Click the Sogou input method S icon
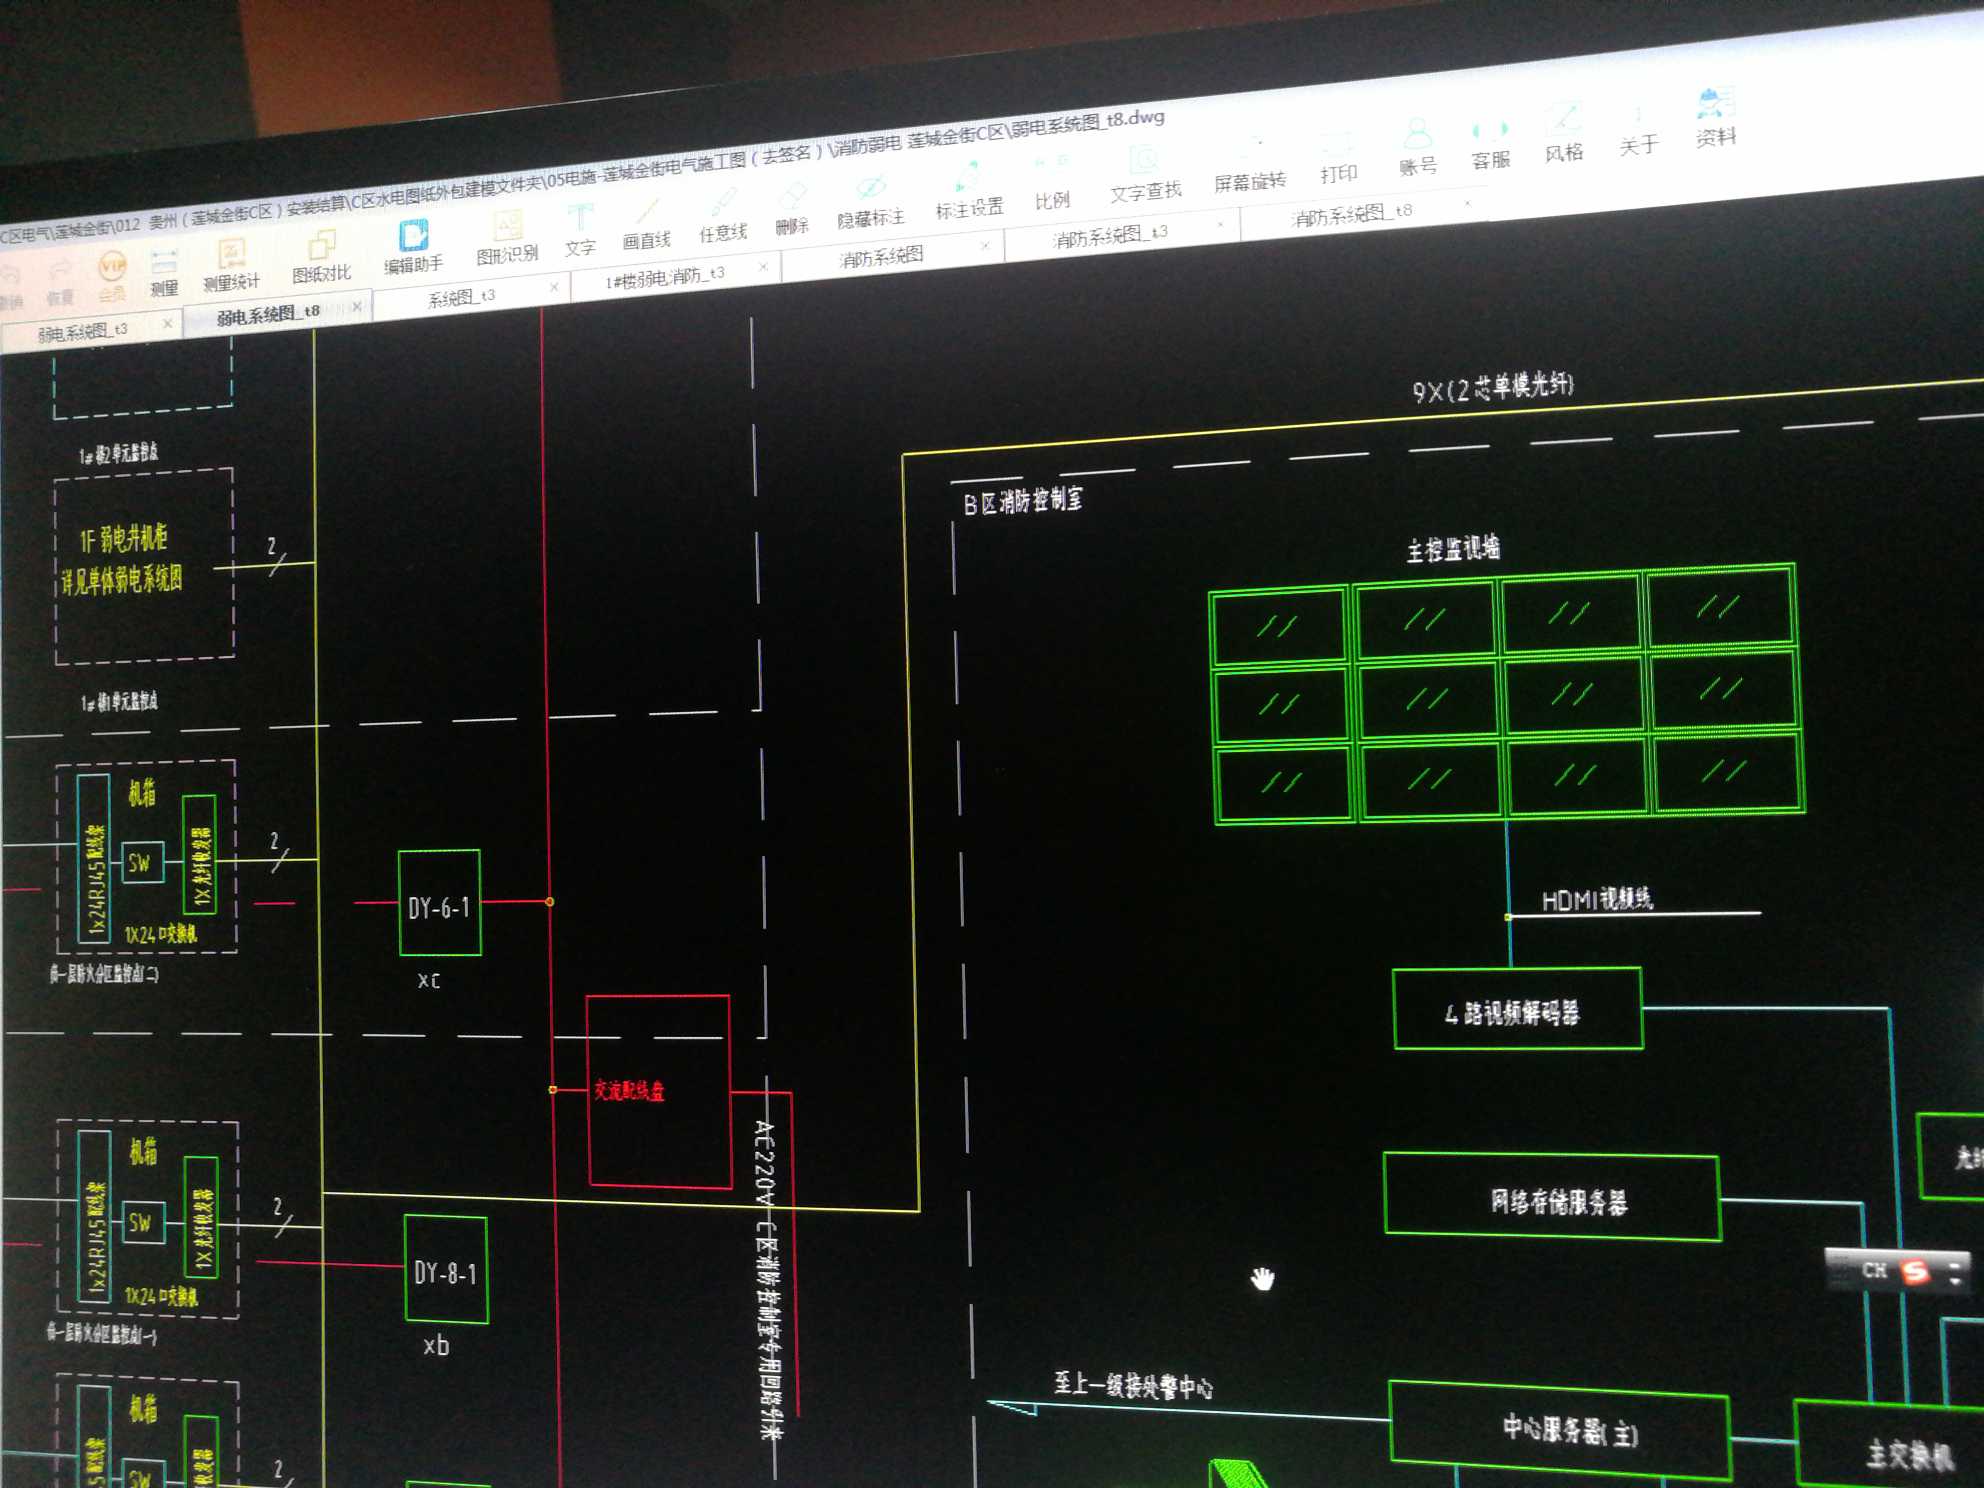 pos(1915,1271)
